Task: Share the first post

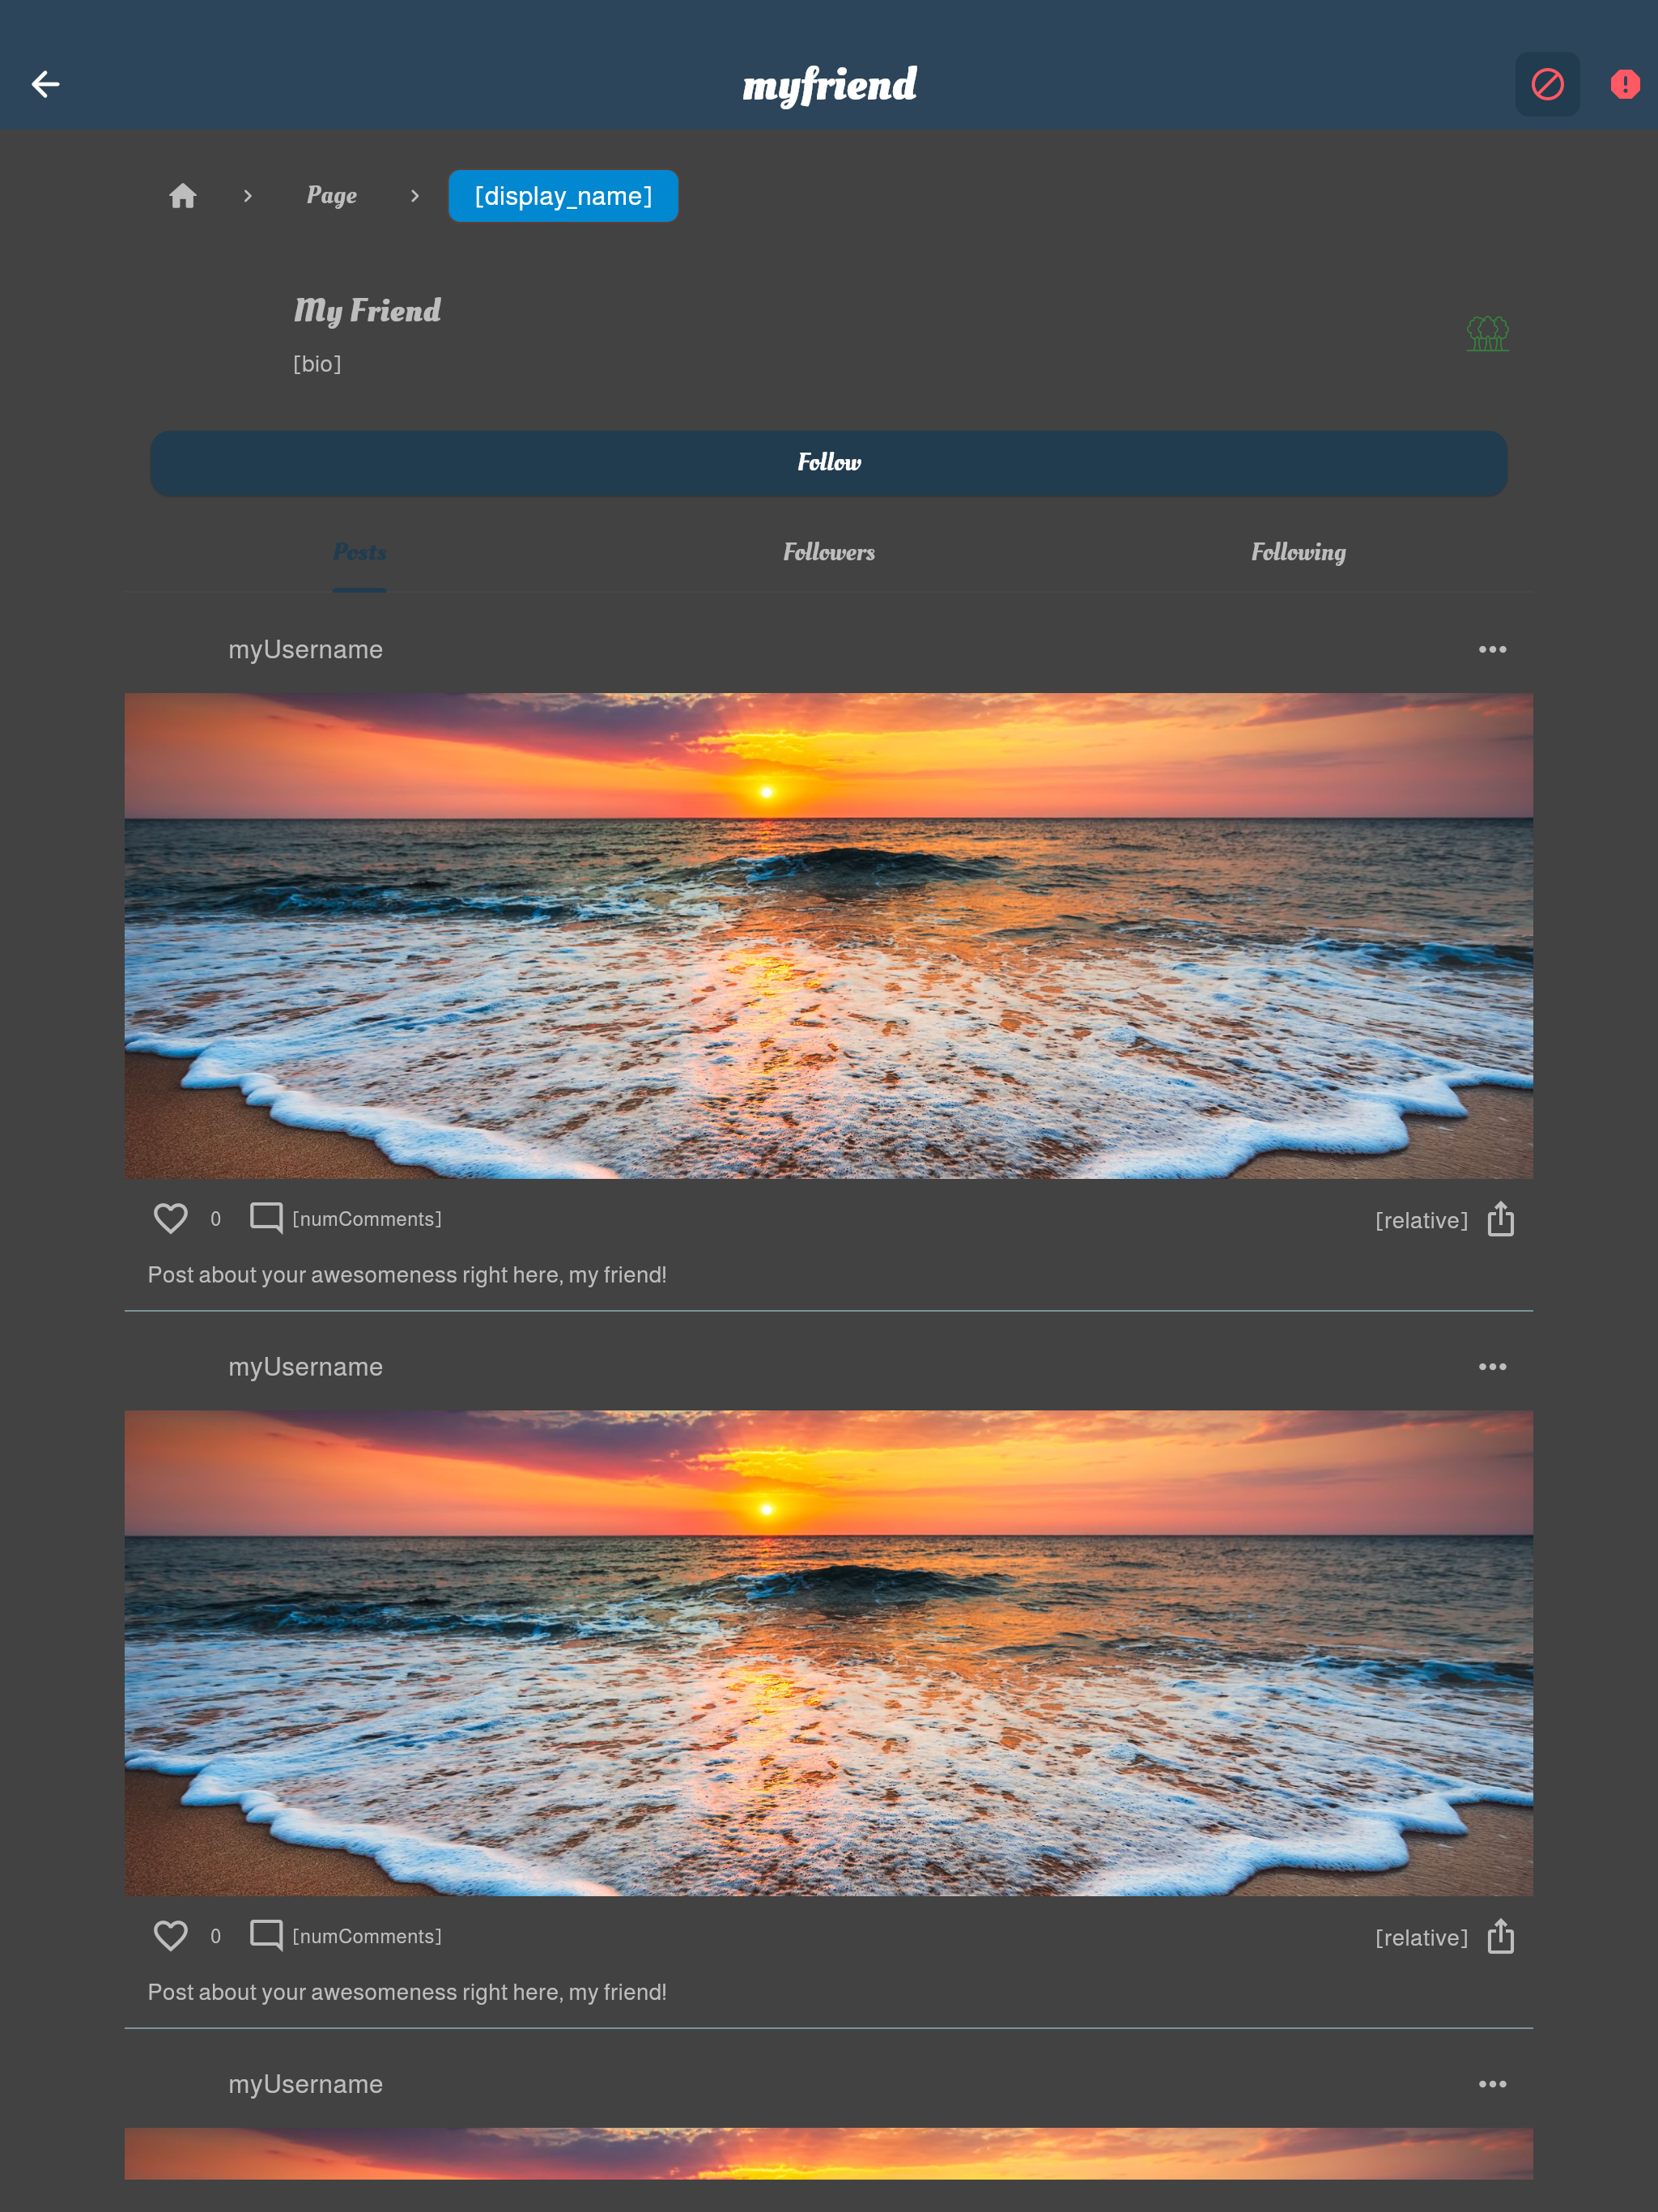Action: pos(1500,1219)
